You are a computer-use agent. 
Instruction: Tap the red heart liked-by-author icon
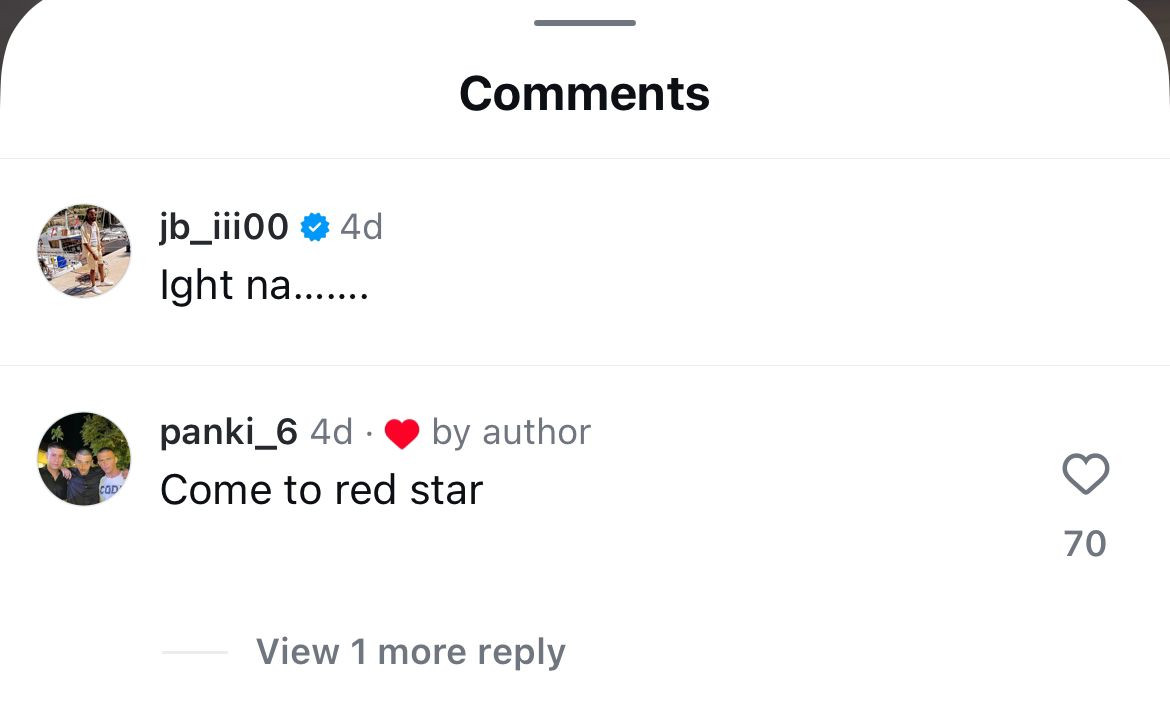point(402,433)
